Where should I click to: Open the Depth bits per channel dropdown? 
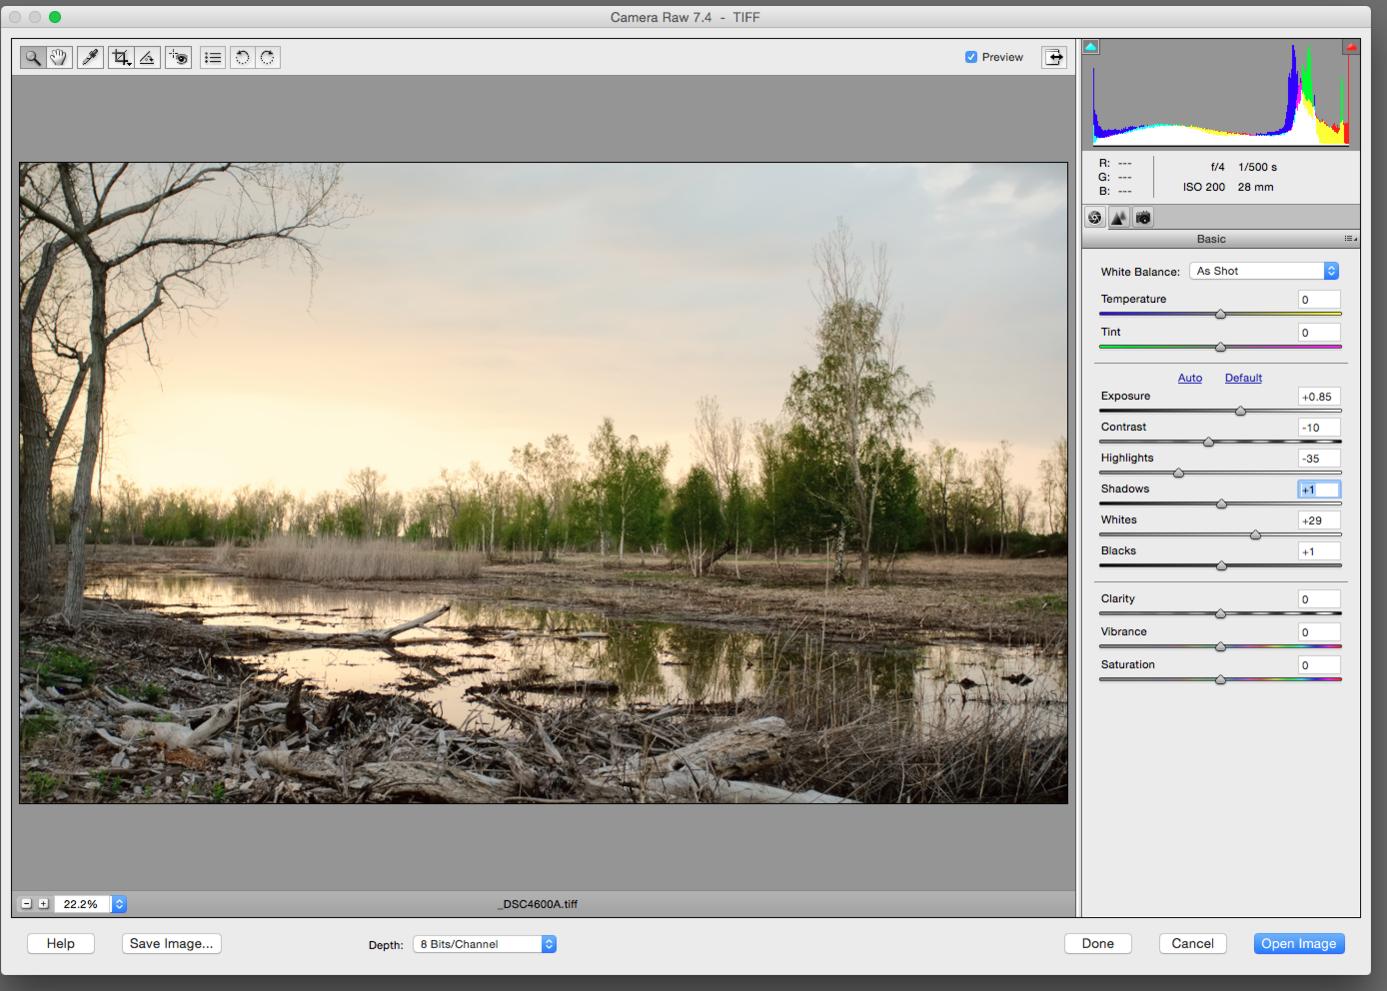[x=485, y=944]
